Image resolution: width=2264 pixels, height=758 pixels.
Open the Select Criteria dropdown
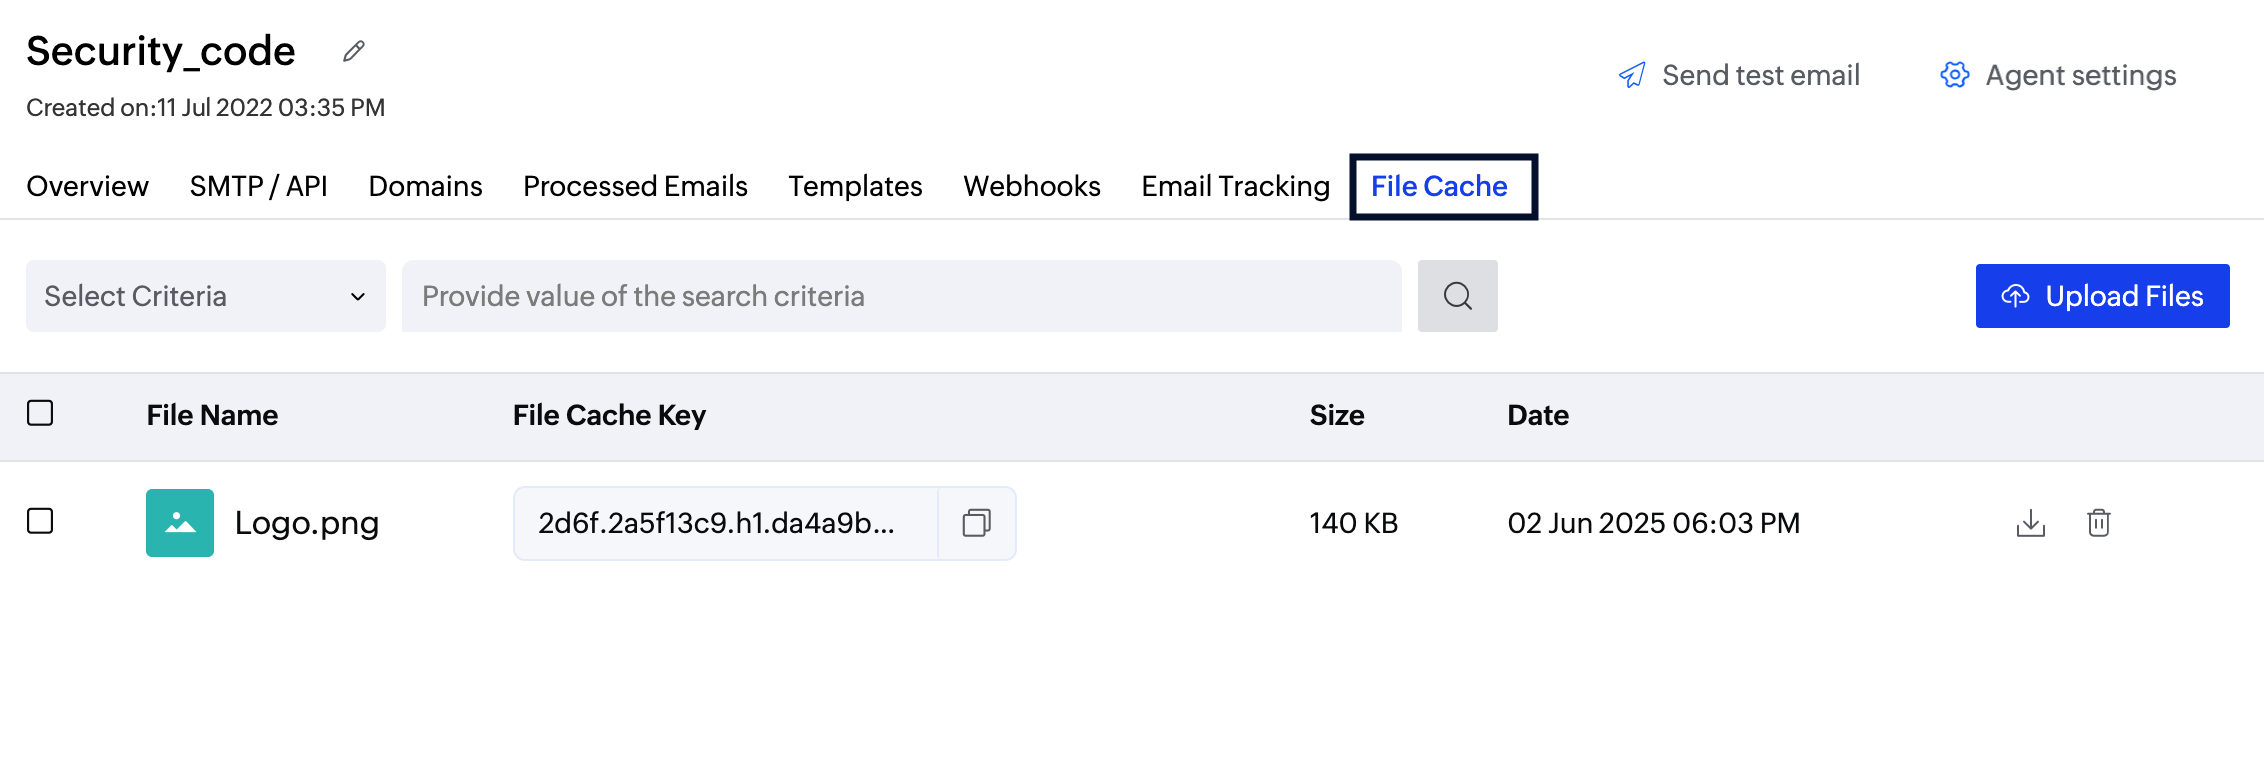point(205,296)
